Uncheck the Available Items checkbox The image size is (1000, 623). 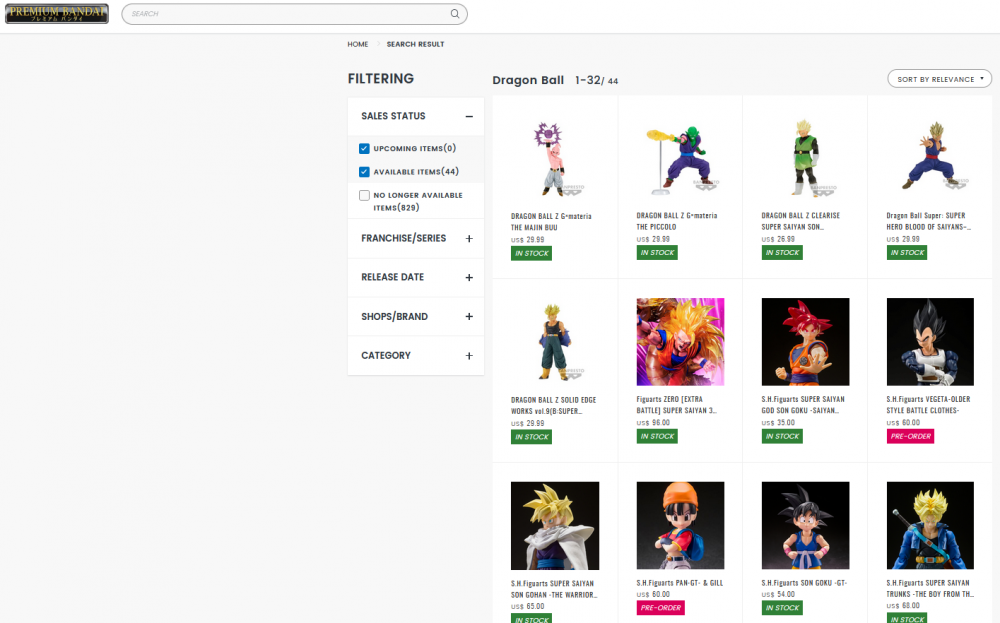pos(364,172)
